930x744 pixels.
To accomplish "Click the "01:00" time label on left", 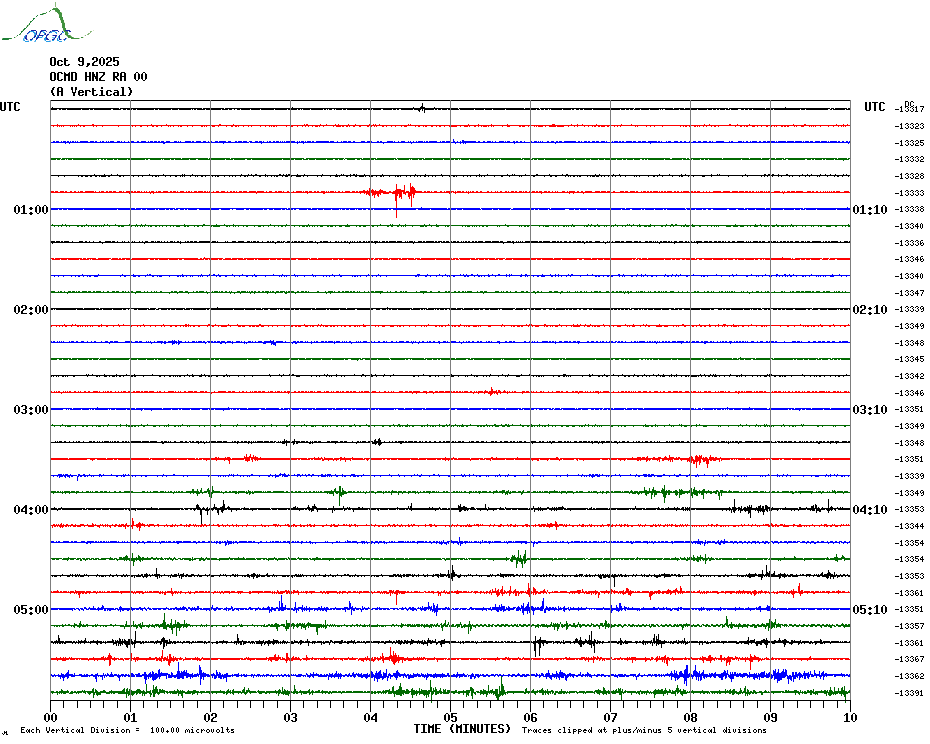I will point(31,209).
